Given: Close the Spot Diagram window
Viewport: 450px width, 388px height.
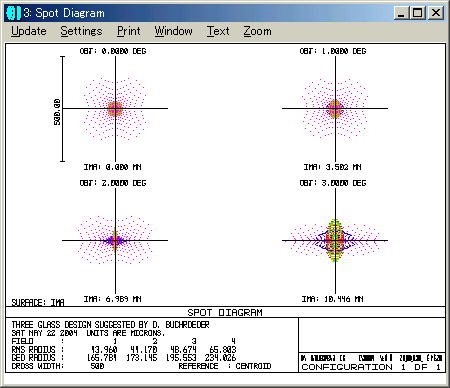Looking at the screenshot, I should (435, 13).
